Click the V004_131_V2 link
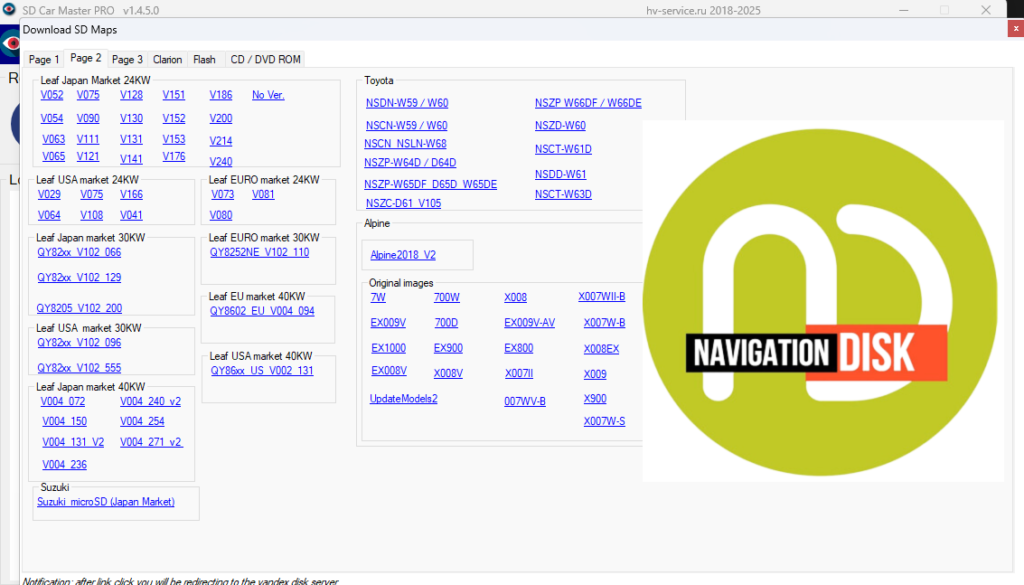1024x585 pixels. pyautogui.click(x=73, y=441)
